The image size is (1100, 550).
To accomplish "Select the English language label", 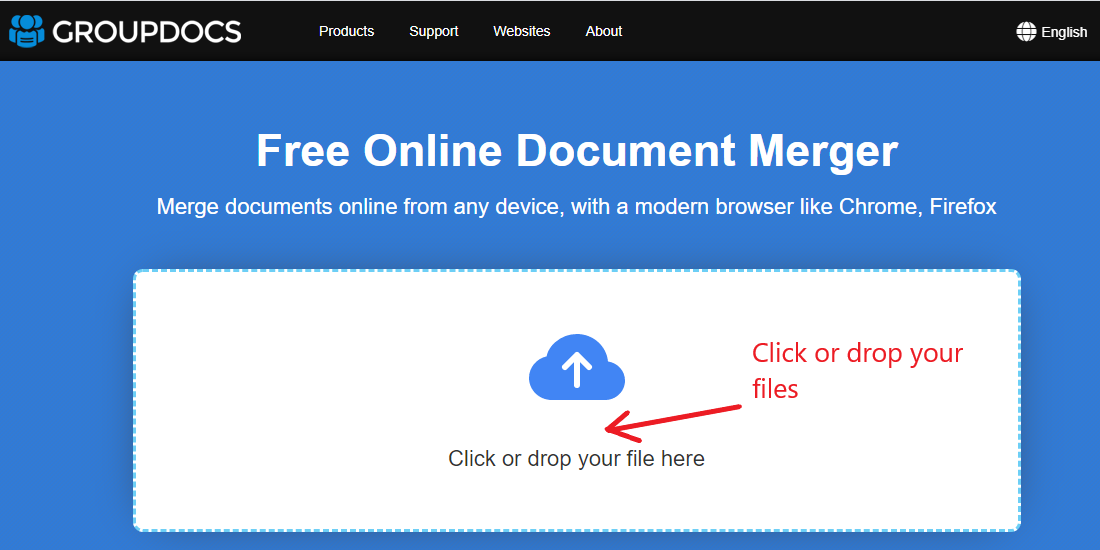I will [1064, 32].
